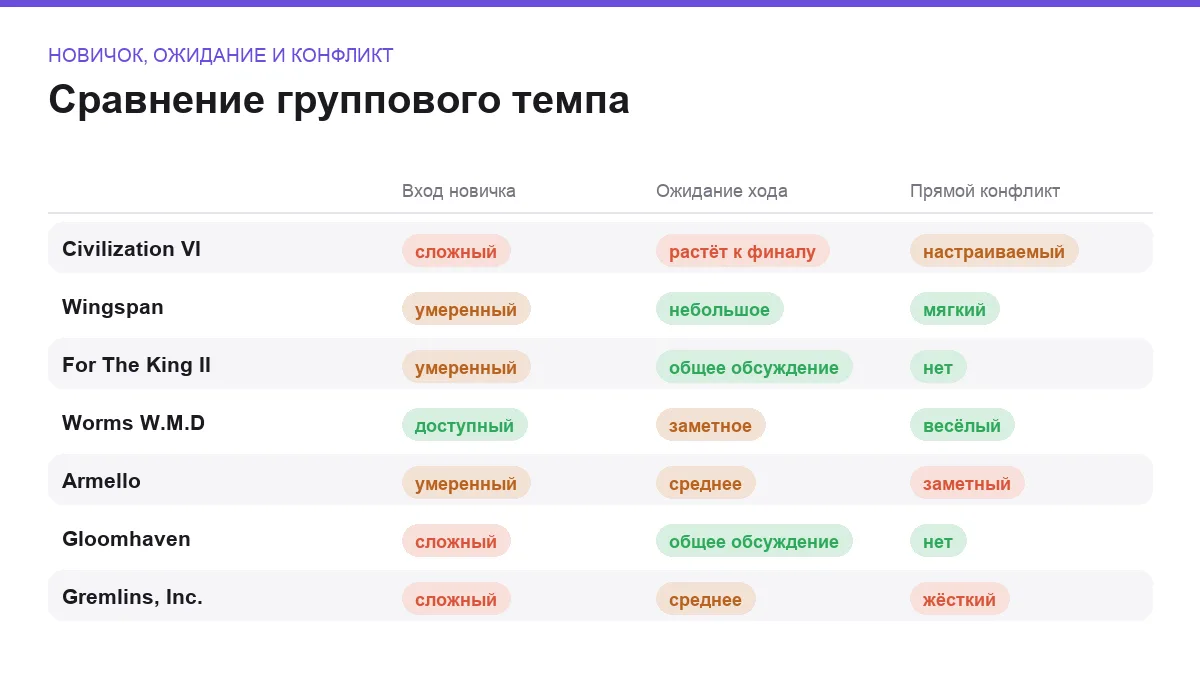1200x676 pixels.
Task: Click 'сложный' tag in Civilization VI row
Action: (x=456, y=251)
